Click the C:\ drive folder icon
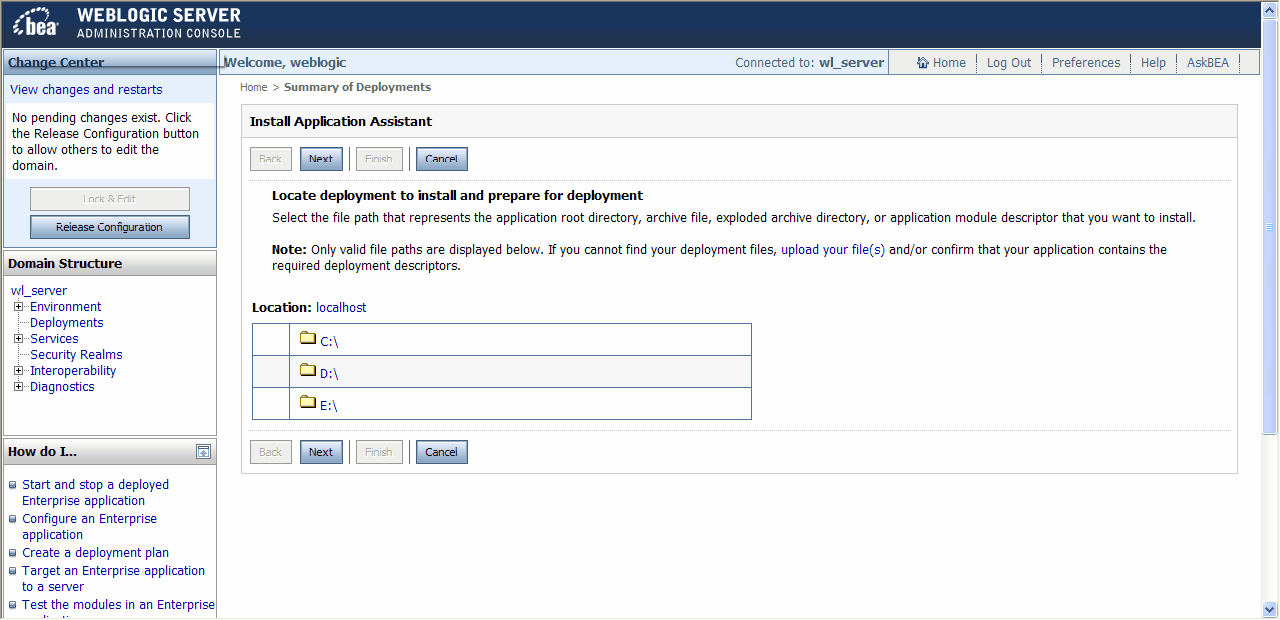This screenshot has width=1280, height=620. (308, 338)
